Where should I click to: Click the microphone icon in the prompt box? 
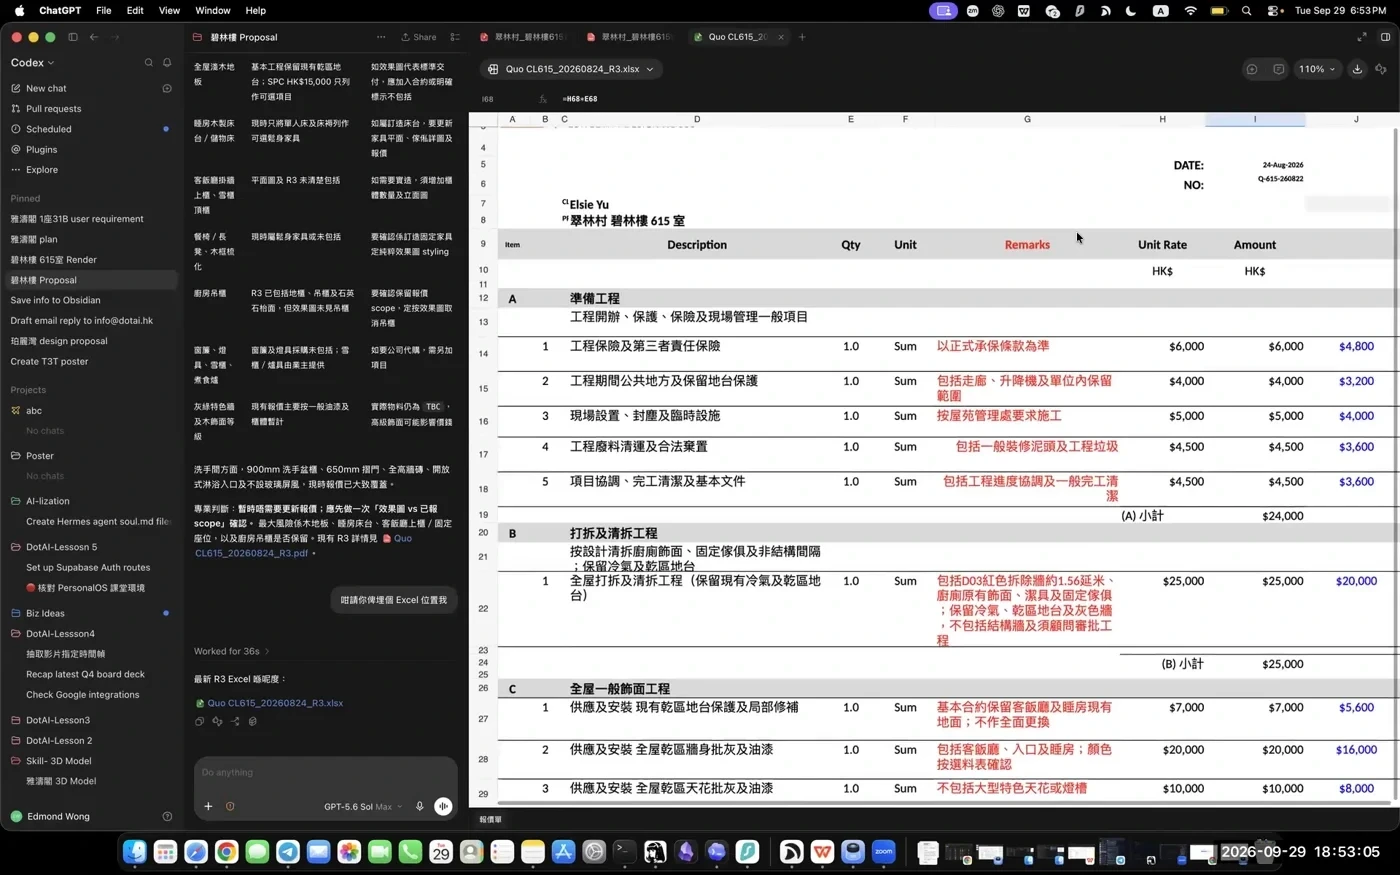(419, 806)
